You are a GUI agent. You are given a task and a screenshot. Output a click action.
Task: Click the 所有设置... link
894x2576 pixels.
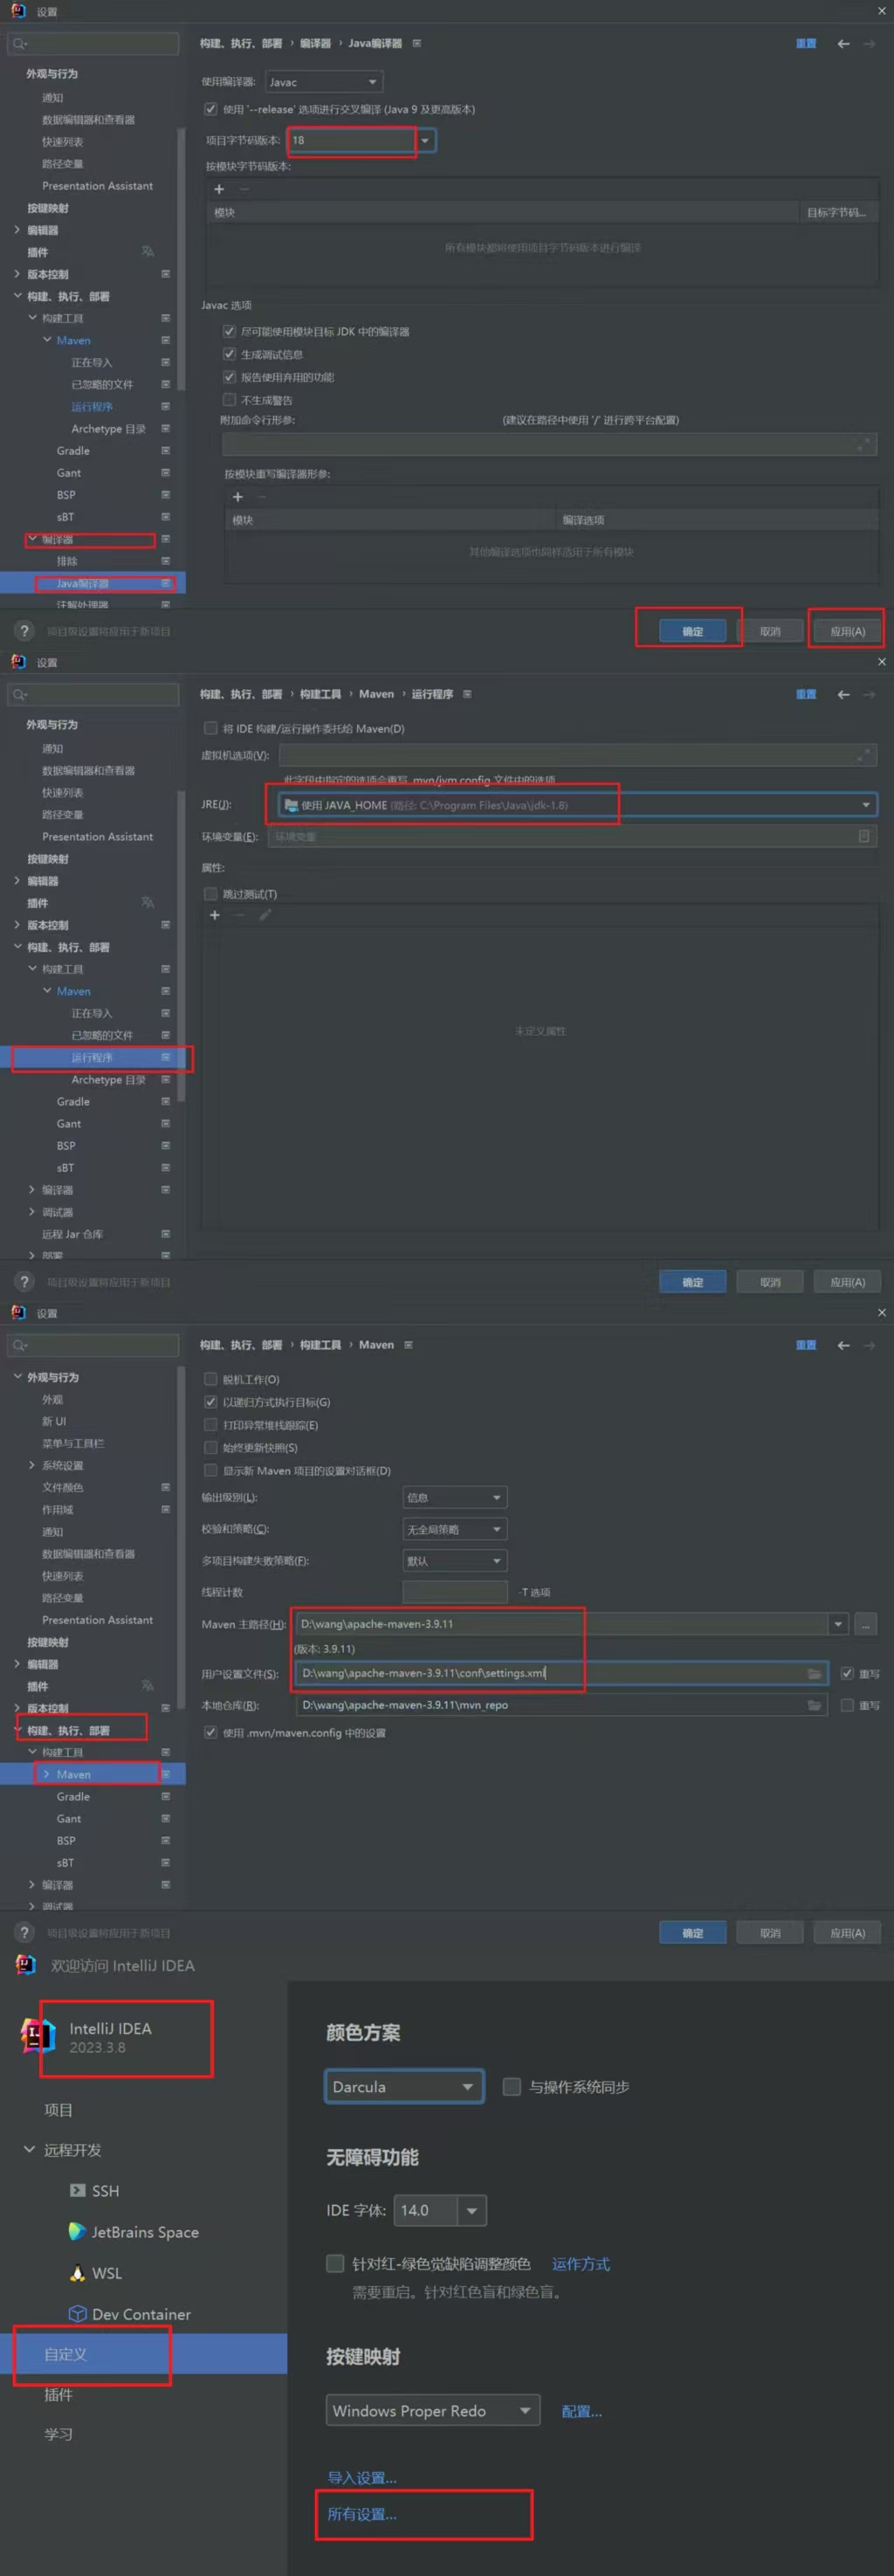362,2514
